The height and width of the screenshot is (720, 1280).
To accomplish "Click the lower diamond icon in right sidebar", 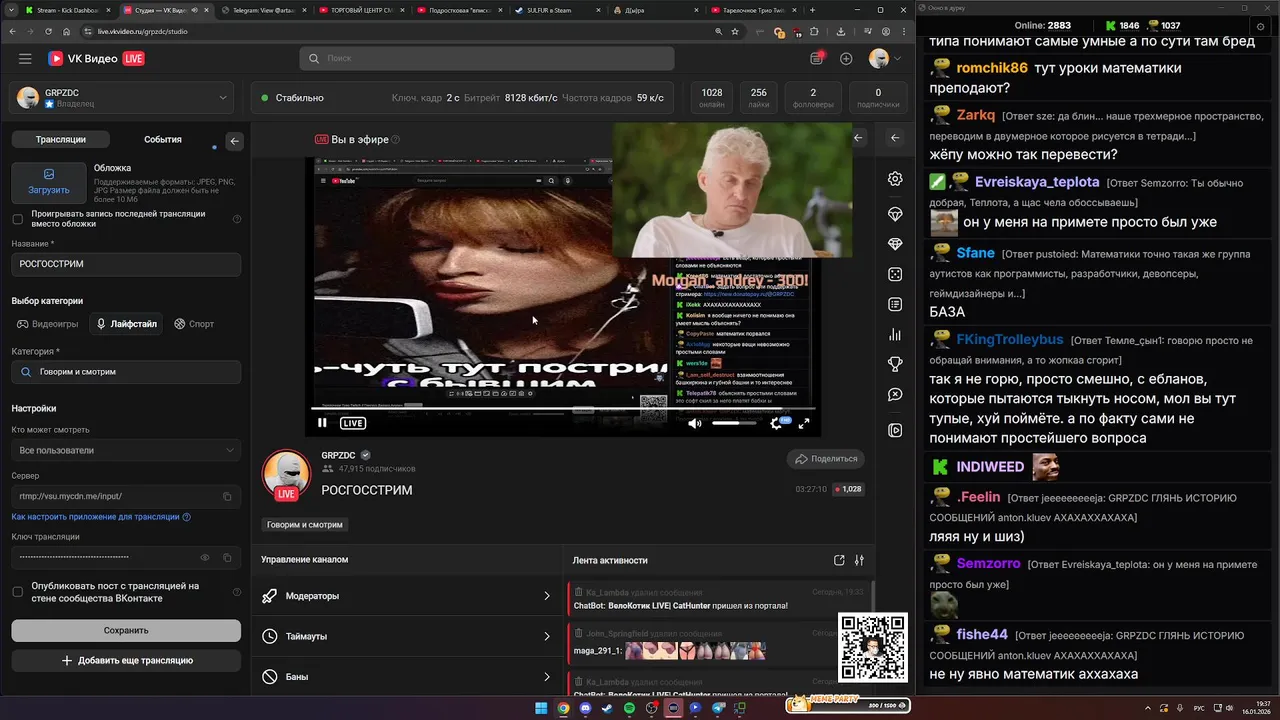I will pyautogui.click(x=895, y=244).
